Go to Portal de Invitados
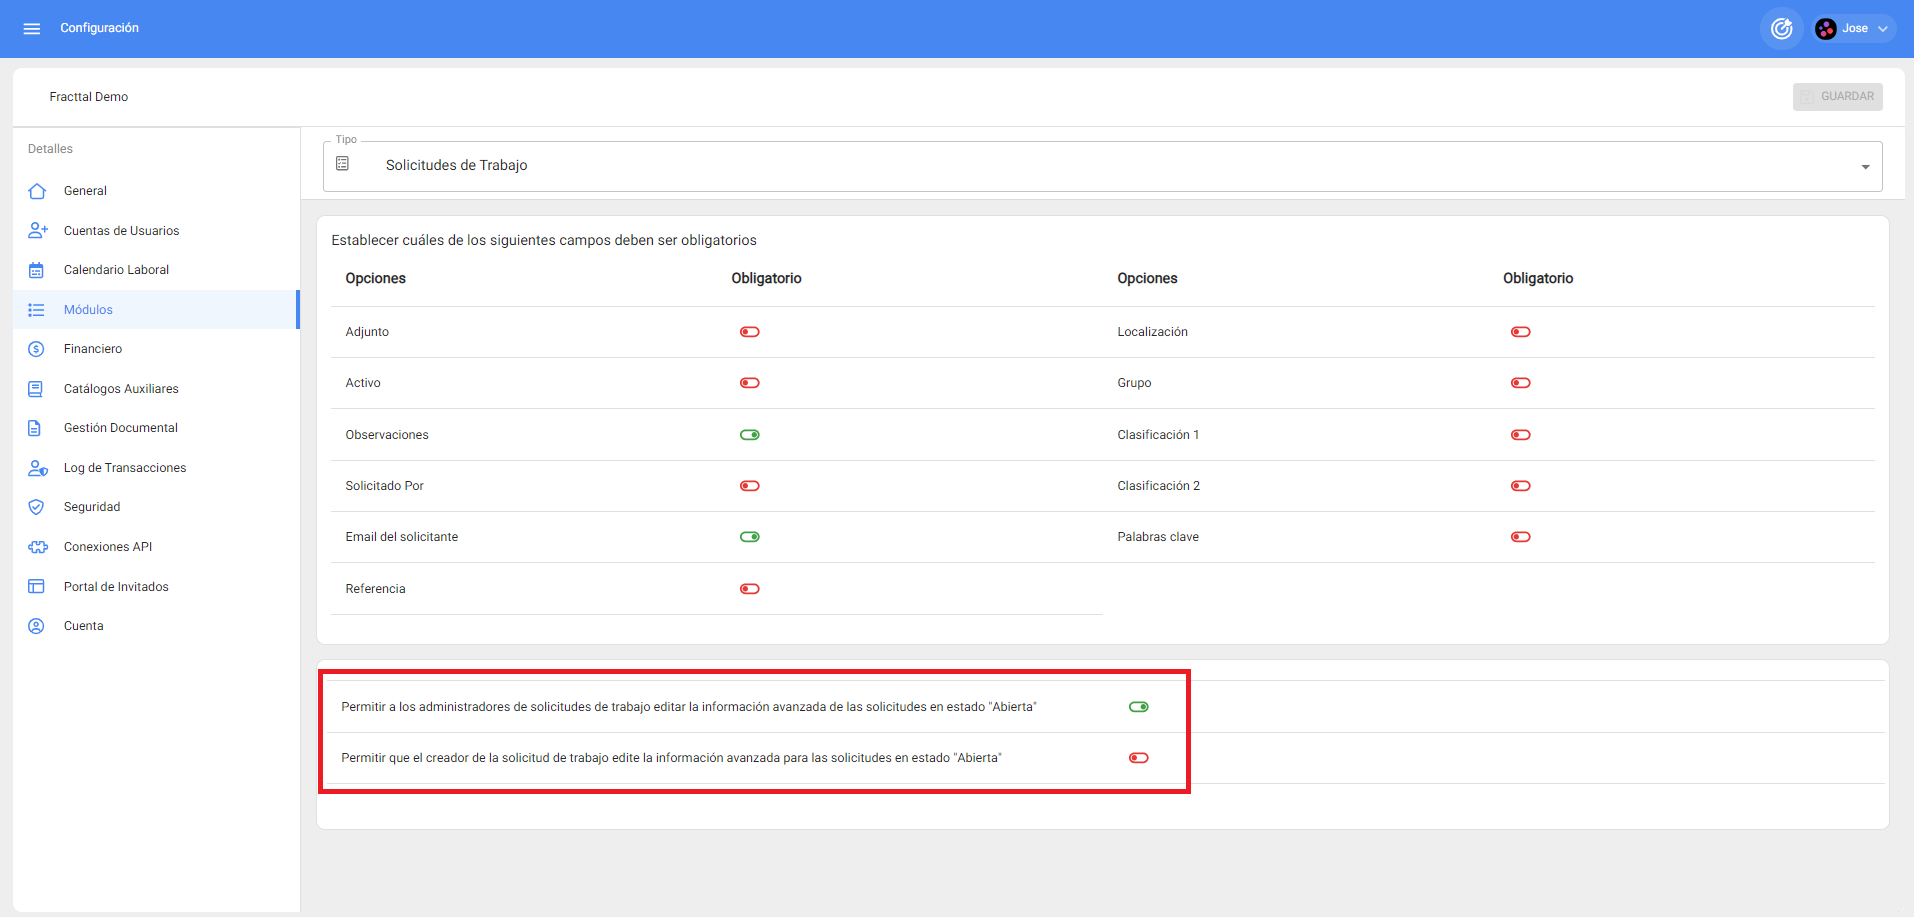1914x917 pixels. [x=116, y=587]
